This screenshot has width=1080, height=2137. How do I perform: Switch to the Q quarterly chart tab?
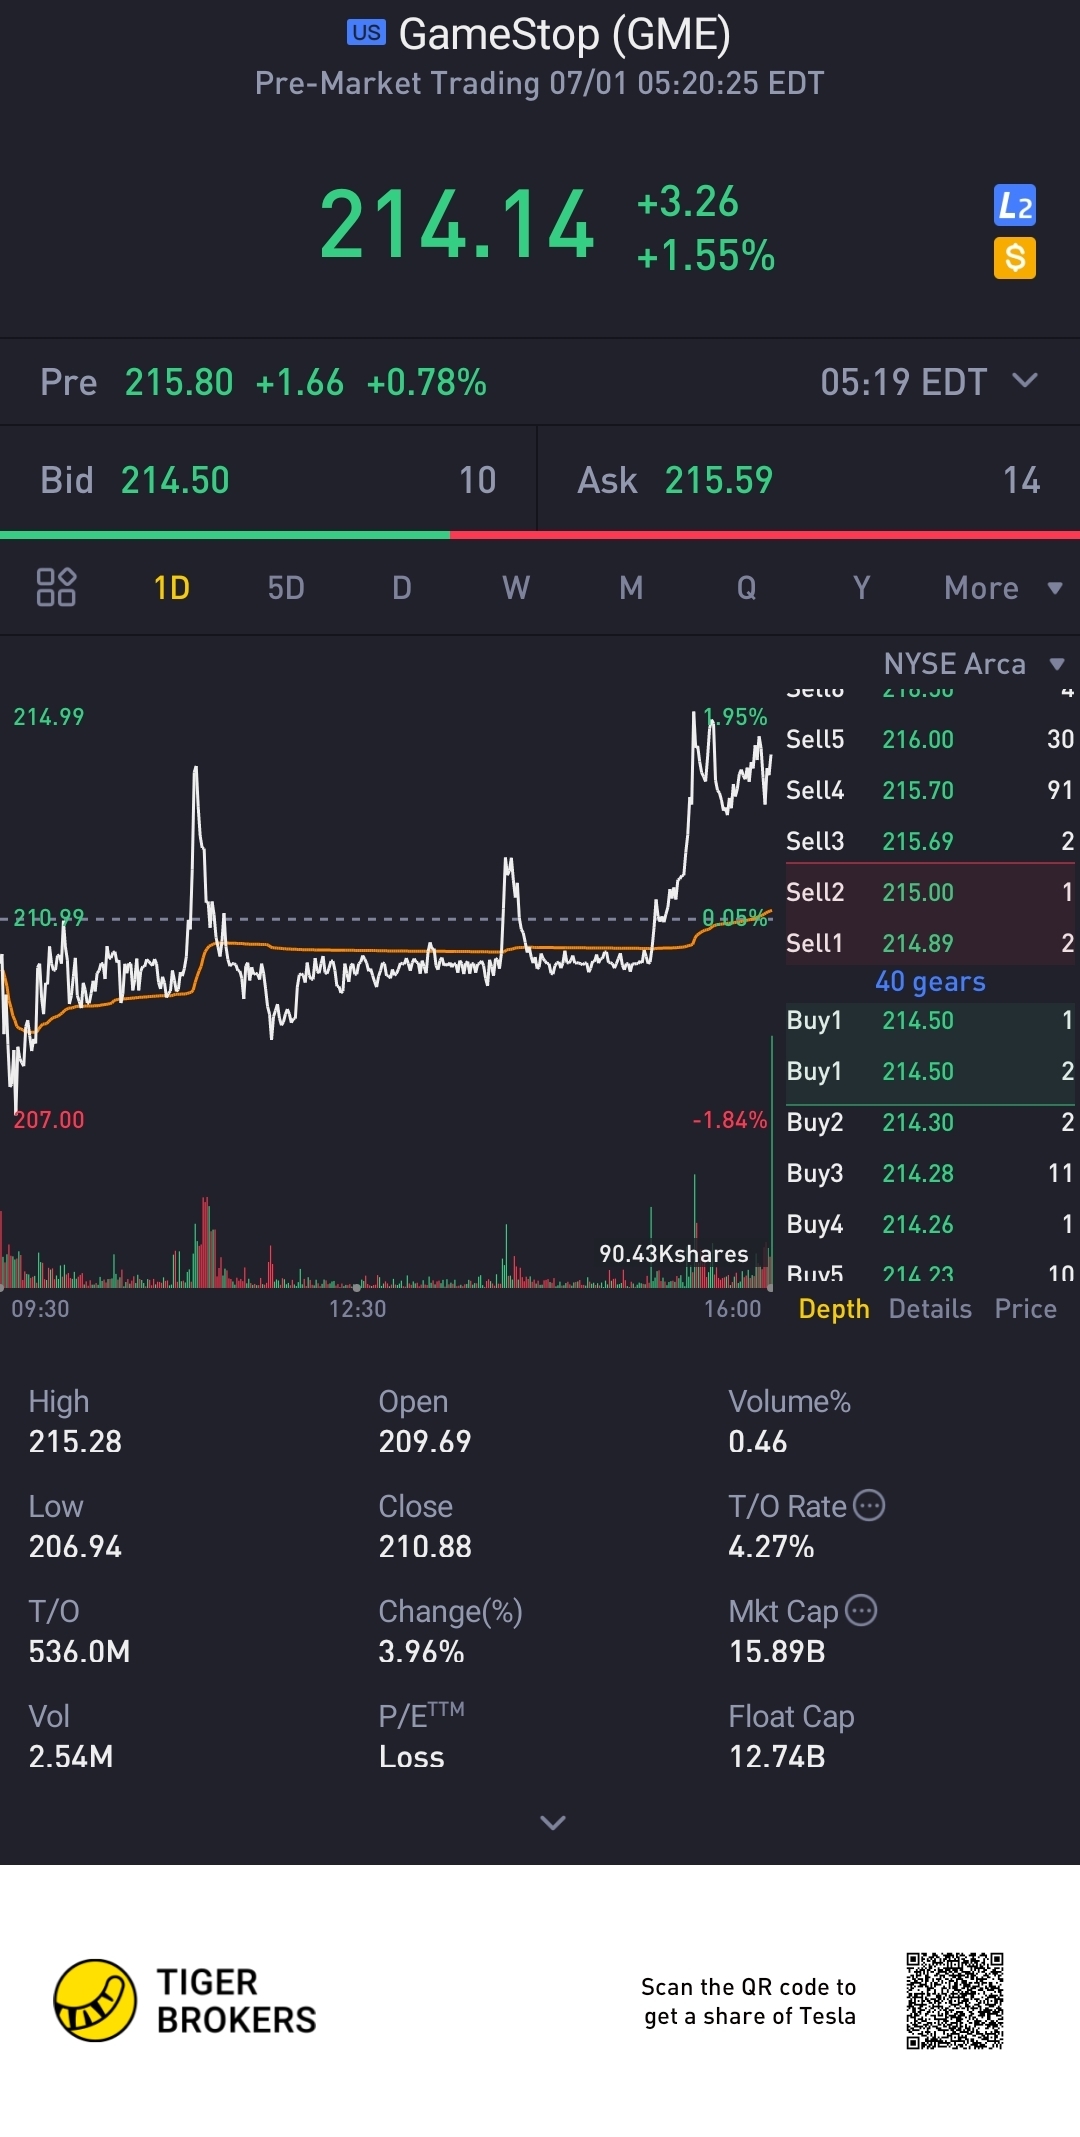point(746,588)
